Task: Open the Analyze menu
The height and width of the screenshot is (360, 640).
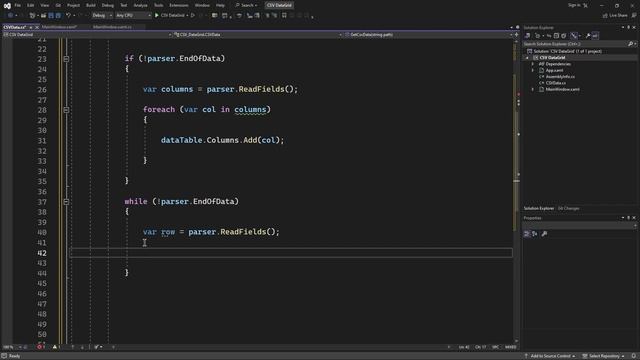Action: click(140, 5)
